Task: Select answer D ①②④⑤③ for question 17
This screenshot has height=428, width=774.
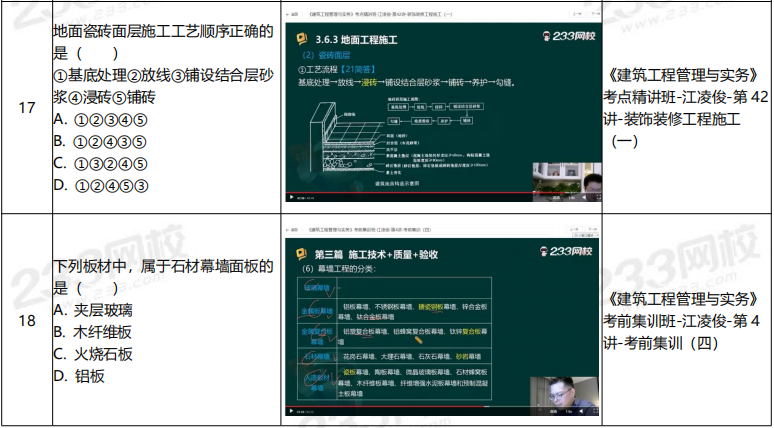Action: pos(100,185)
